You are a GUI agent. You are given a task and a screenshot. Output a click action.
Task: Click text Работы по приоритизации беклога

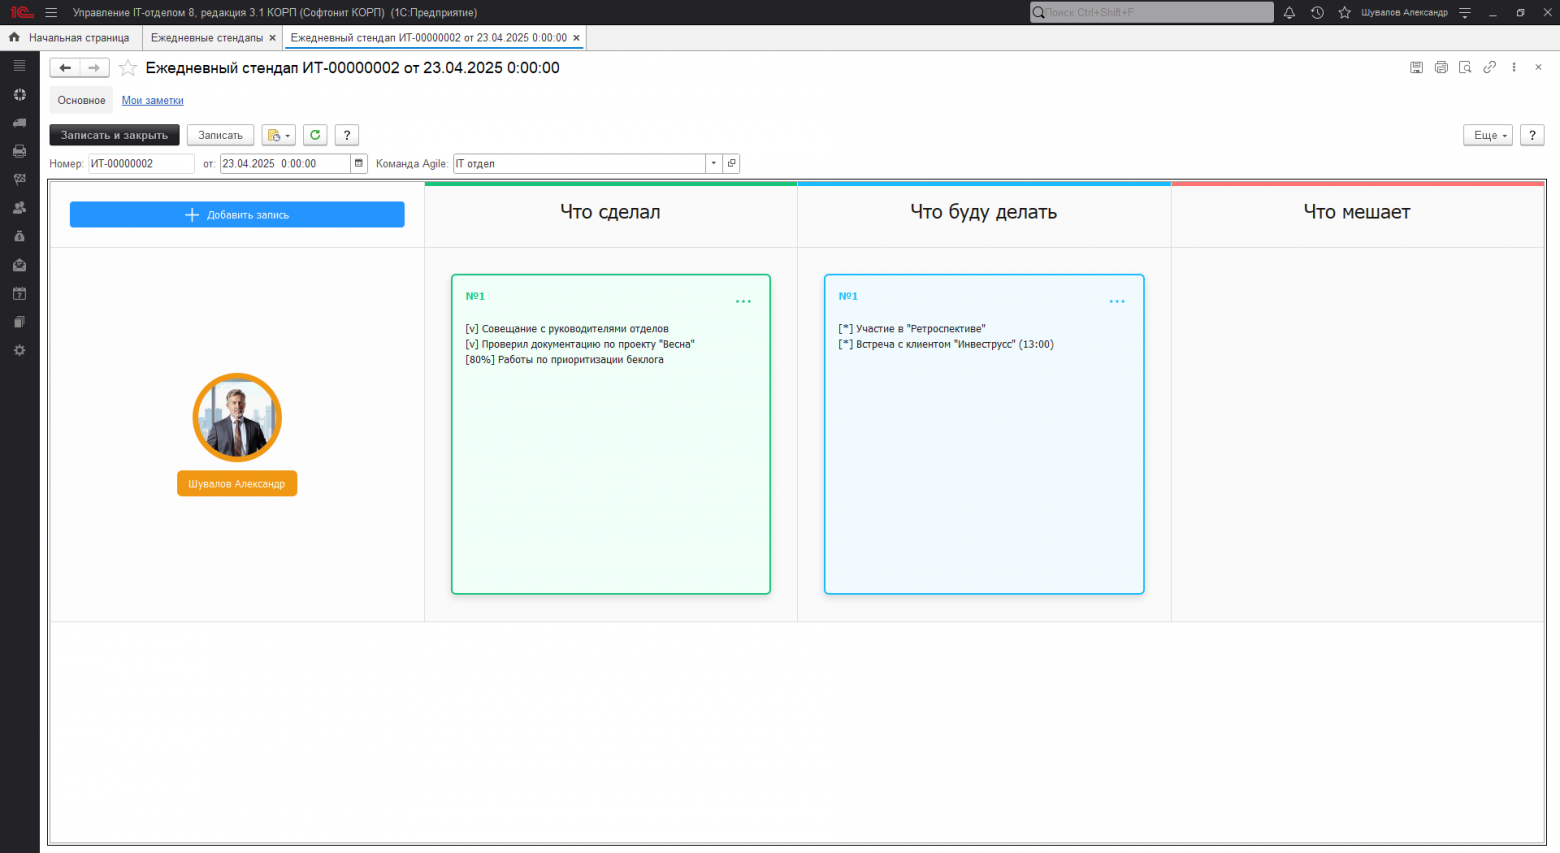point(581,360)
